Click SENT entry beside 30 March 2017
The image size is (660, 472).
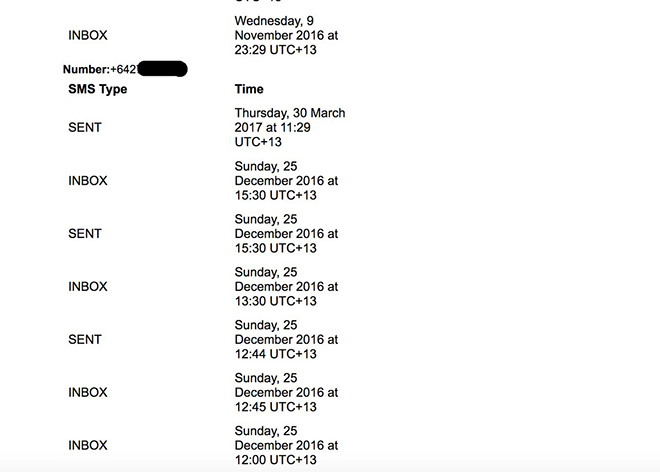click(x=85, y=128)
